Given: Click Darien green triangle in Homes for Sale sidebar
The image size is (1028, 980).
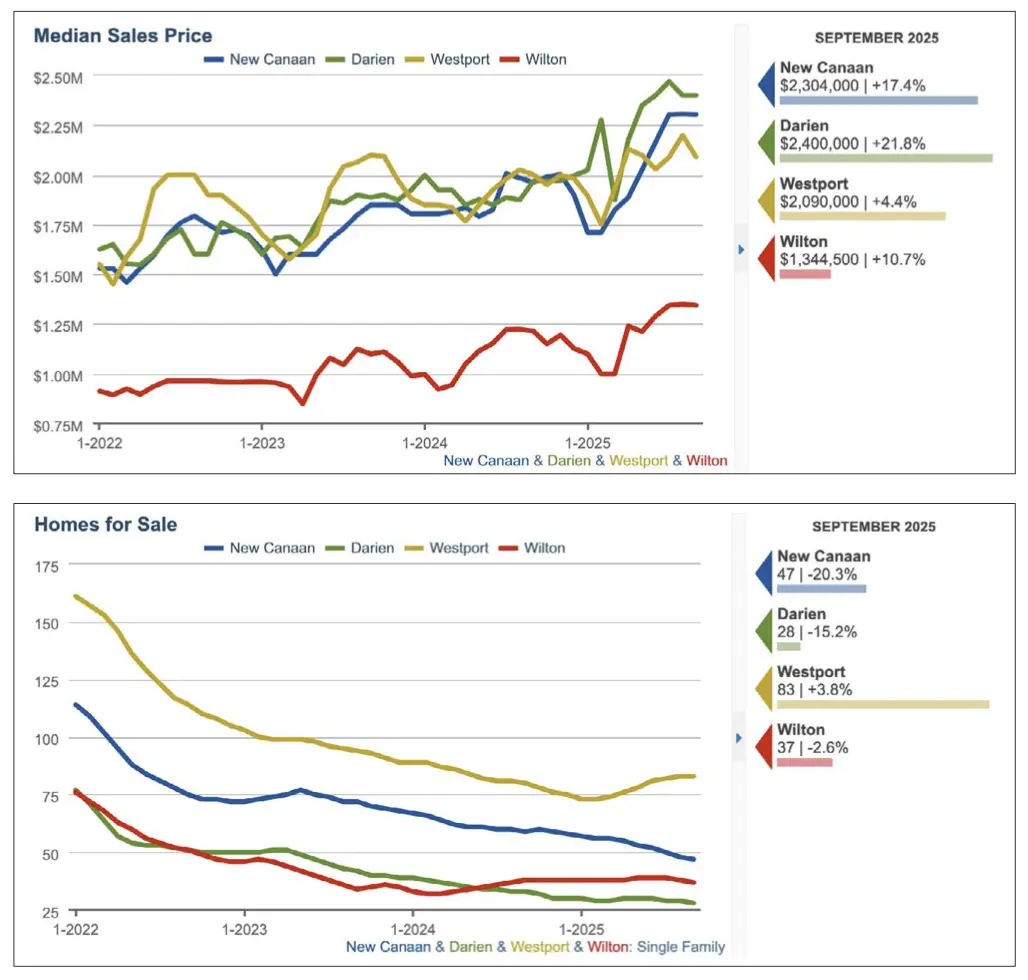Looking at the screenshot, I should 764,627.
